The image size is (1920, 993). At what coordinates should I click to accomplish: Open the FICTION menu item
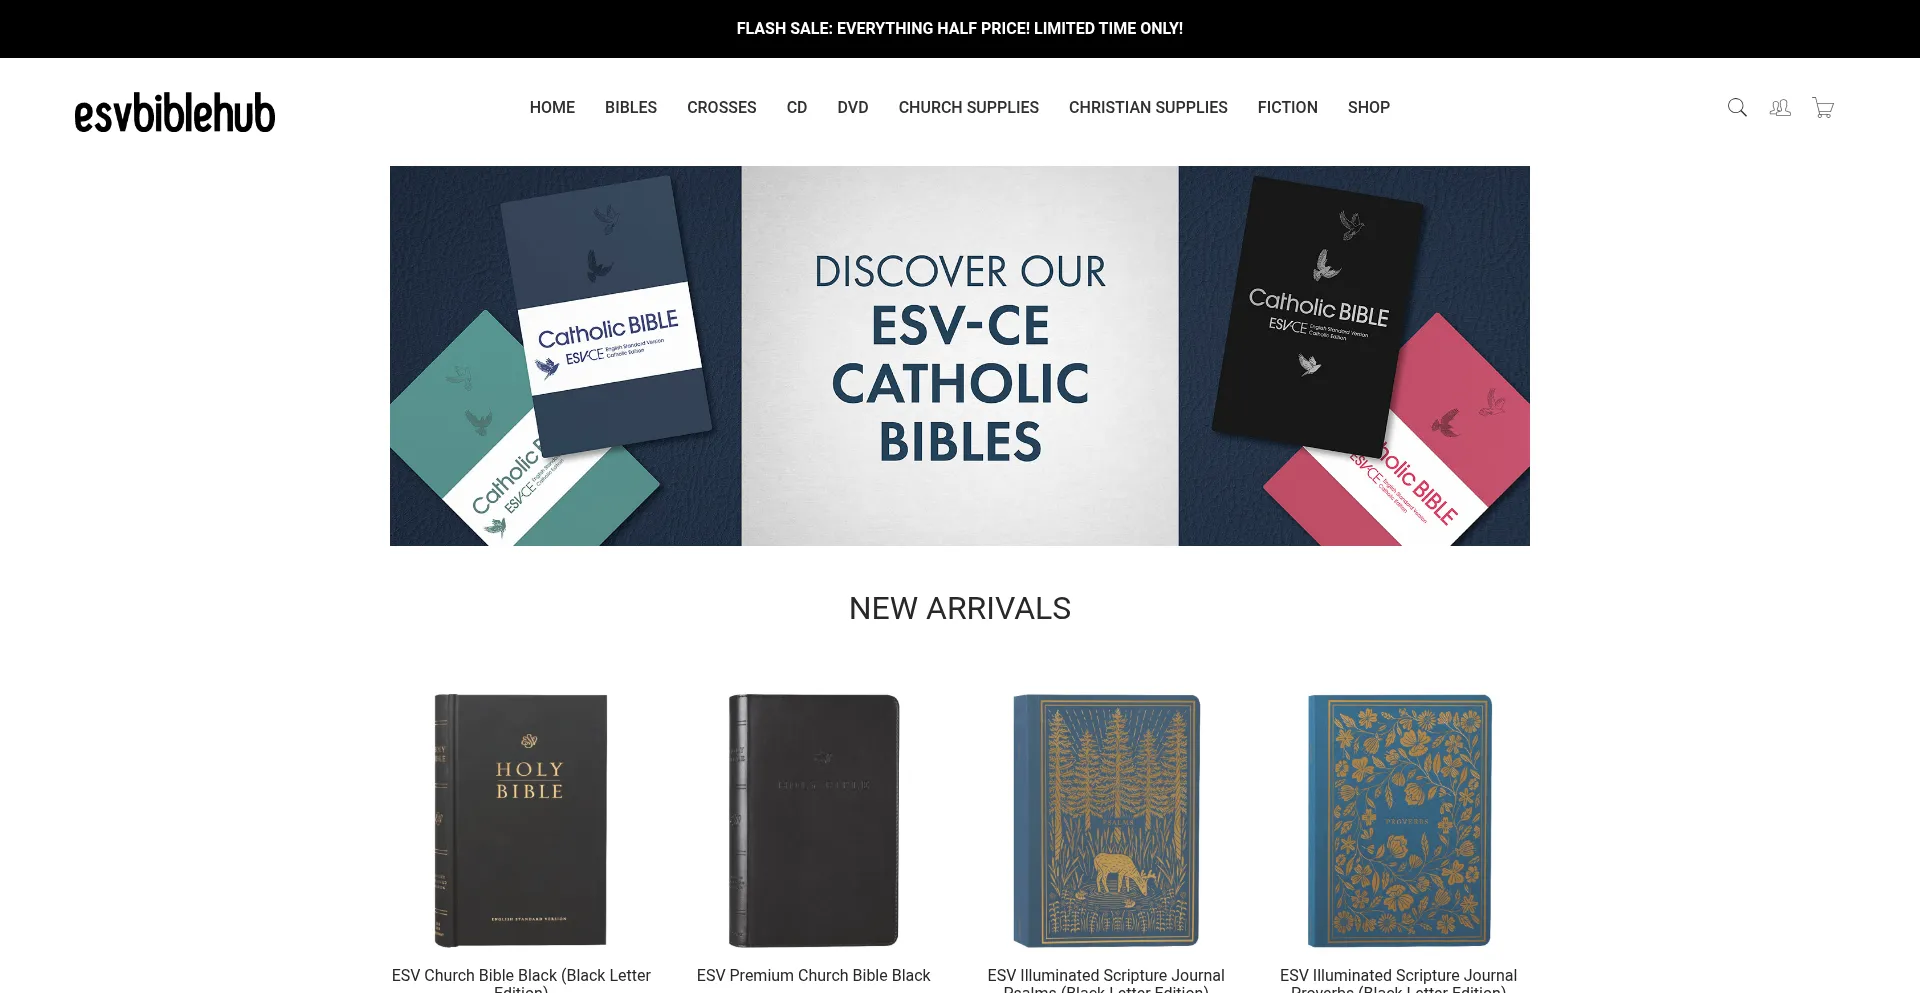click(1288, 107)
